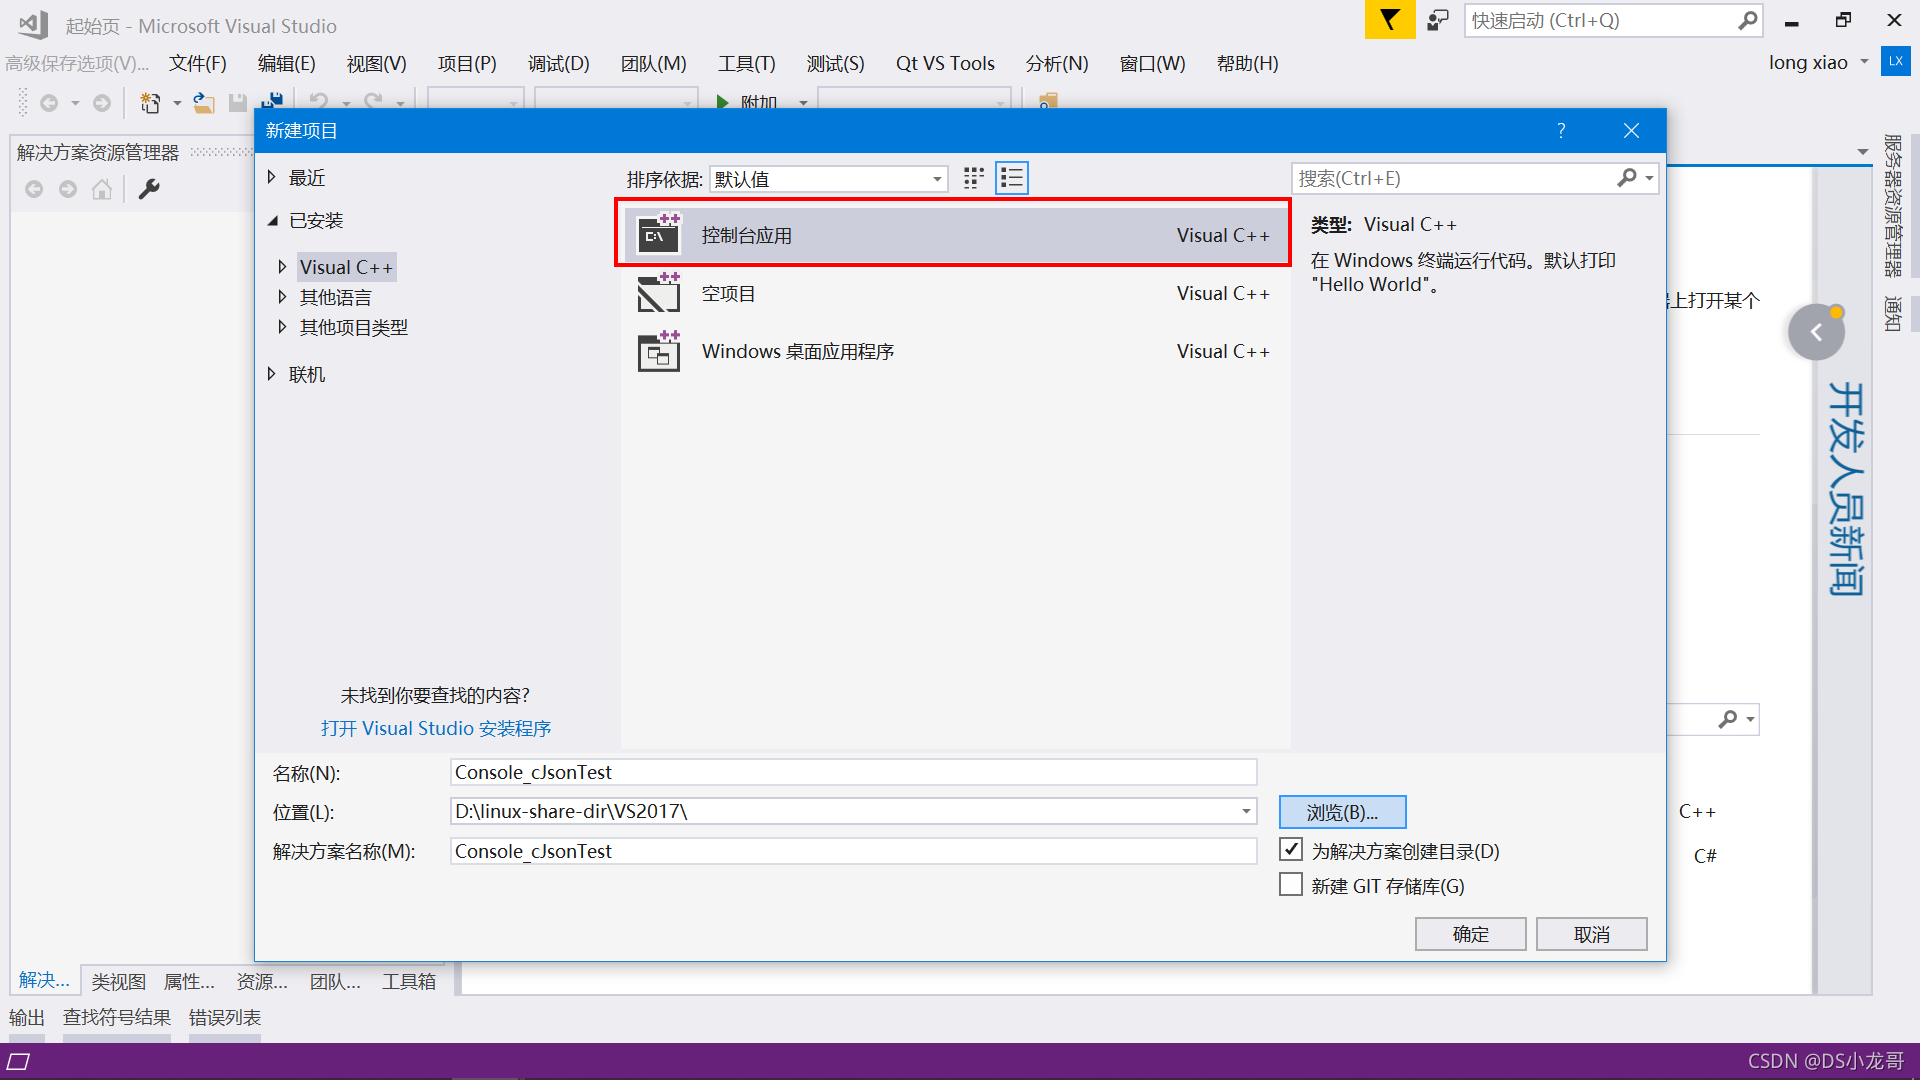The width and height of the screenshot is (1920, 1080).
Task: Open the Qt VS Tools menu
Action: [x=944, y=64]
